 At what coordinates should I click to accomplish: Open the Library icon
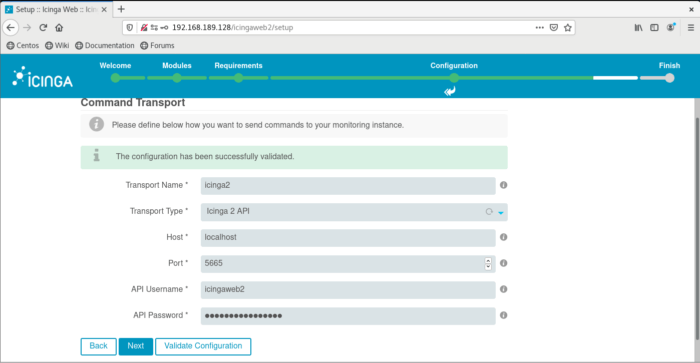pos(638,28)
